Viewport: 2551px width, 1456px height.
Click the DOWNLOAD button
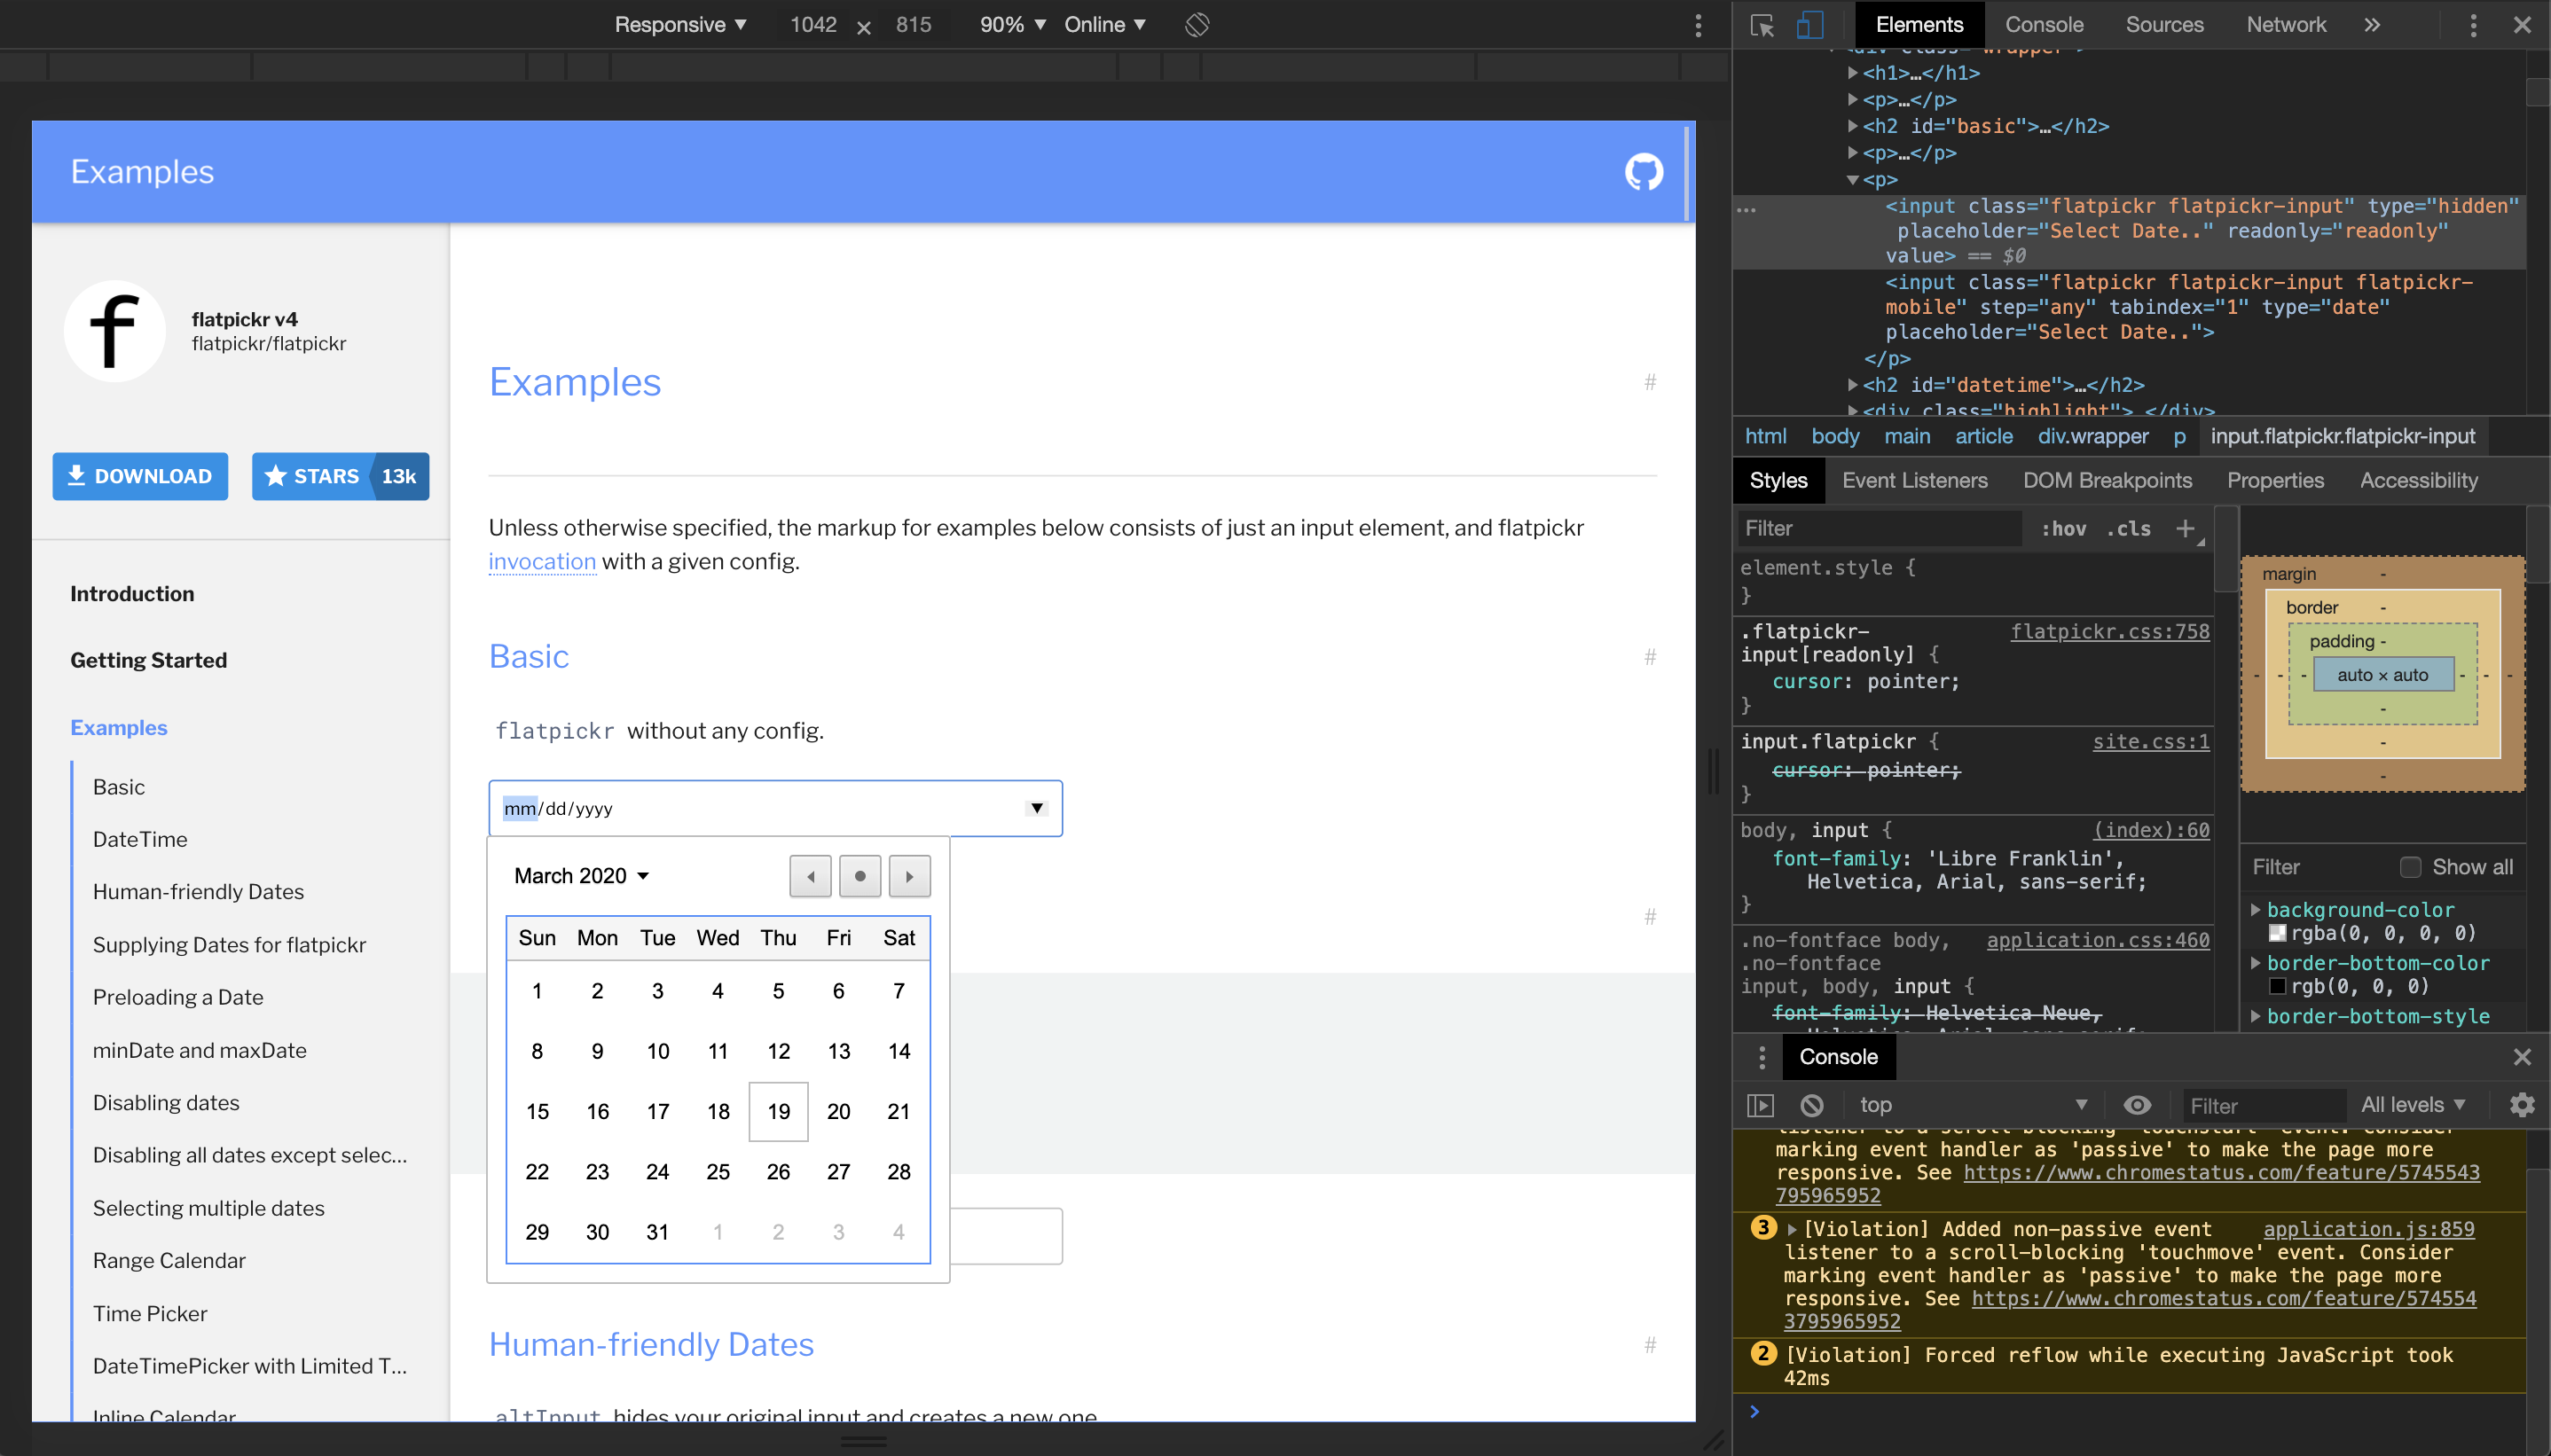[140, 476]
